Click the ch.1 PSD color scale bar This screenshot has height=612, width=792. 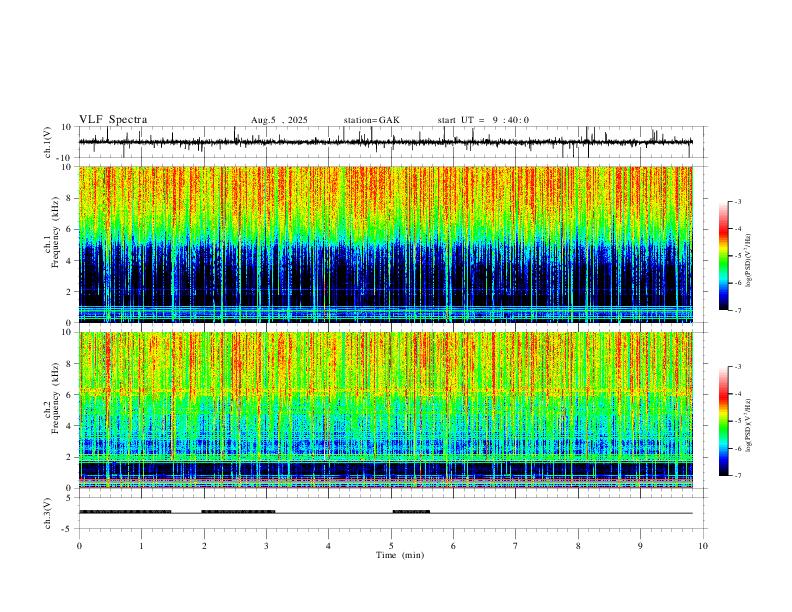point(723,256)
